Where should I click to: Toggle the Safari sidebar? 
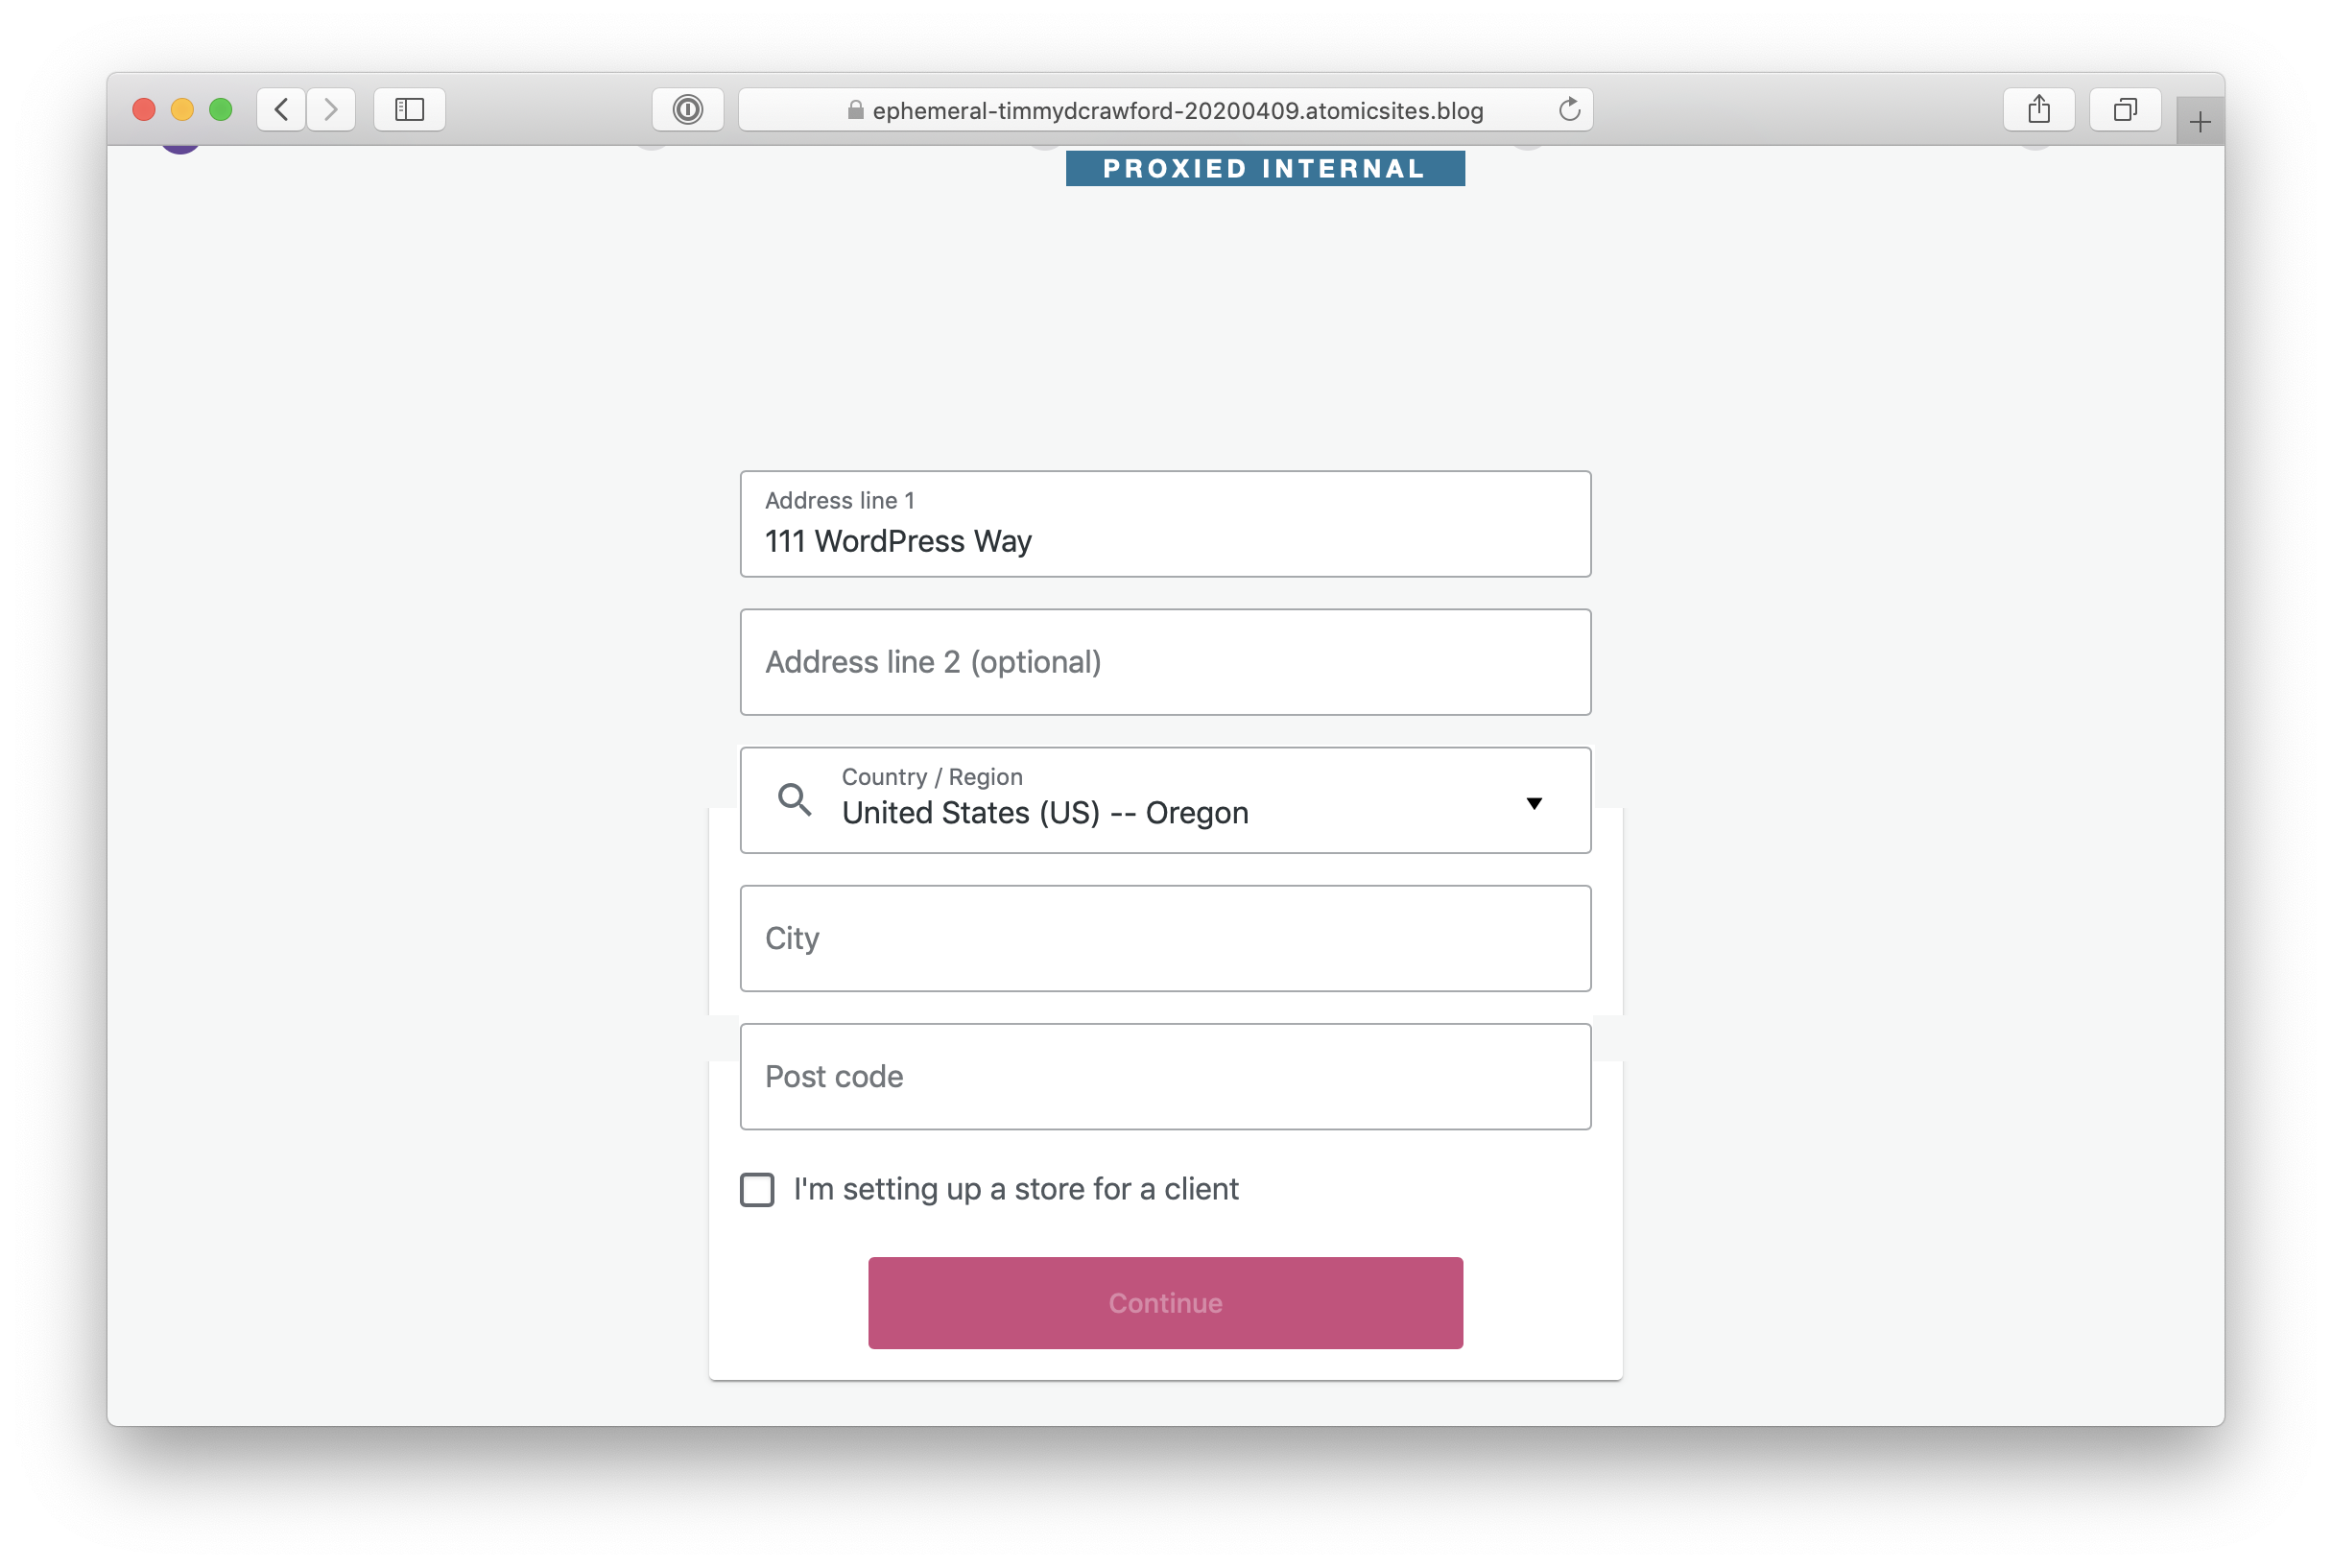point(409,110)
